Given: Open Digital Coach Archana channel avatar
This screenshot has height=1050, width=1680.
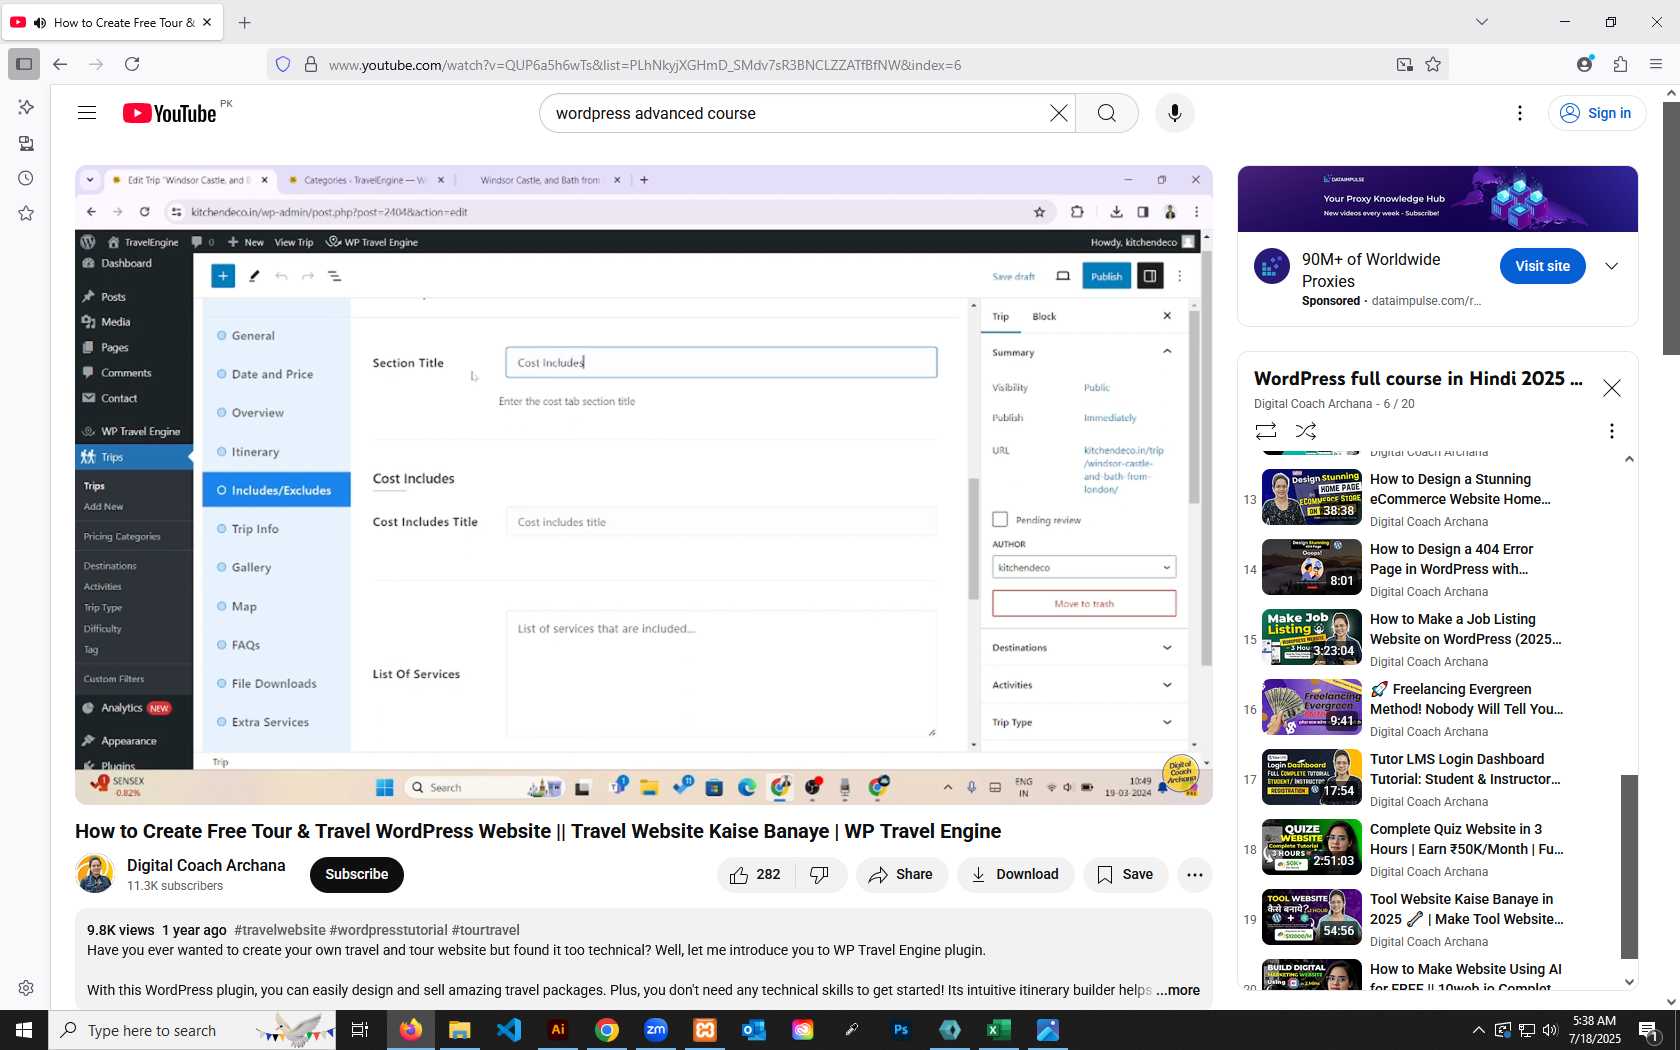Looking at the screenshot, I should pyautogui.click(x=95, y=874).
